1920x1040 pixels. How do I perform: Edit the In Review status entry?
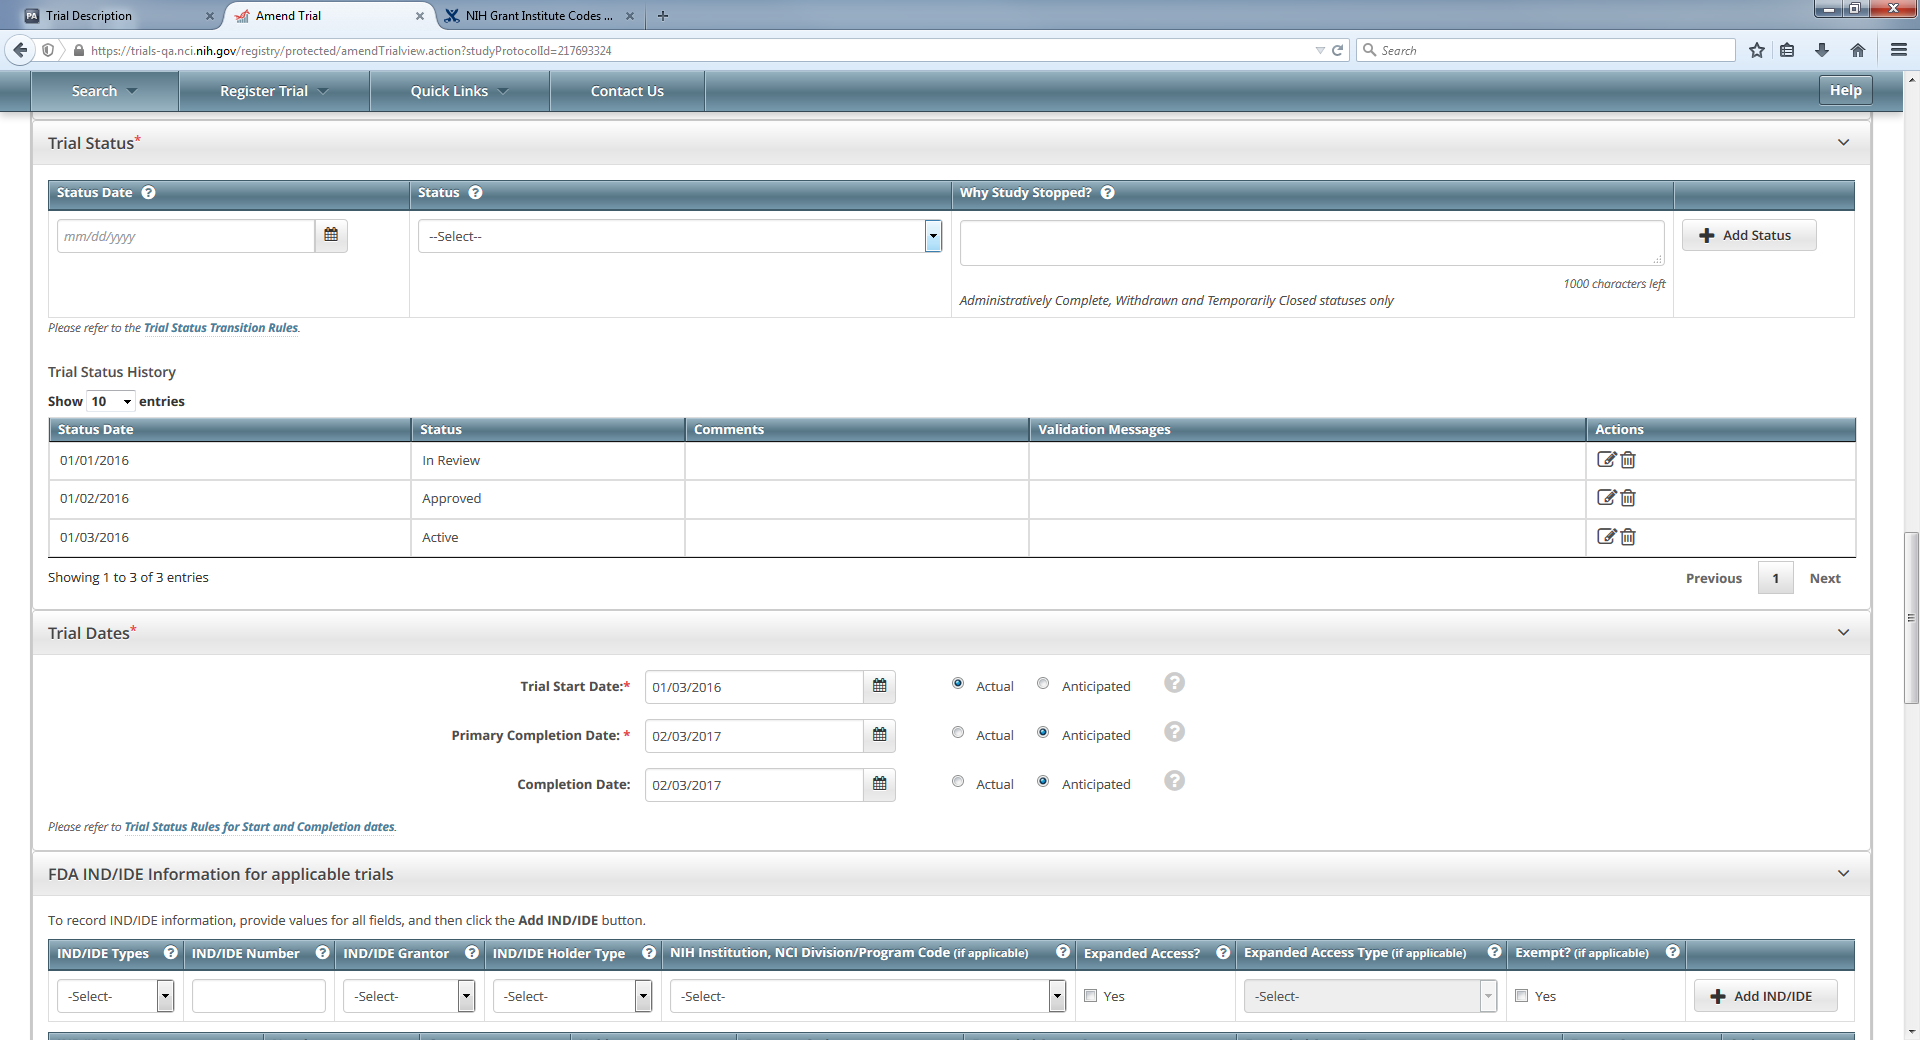1606,460
